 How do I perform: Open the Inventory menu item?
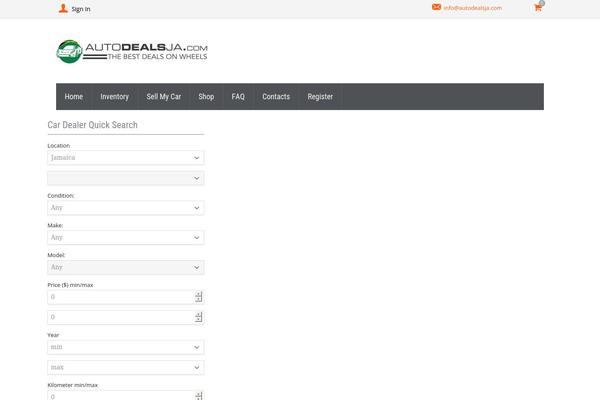click(x=114, y=96)
